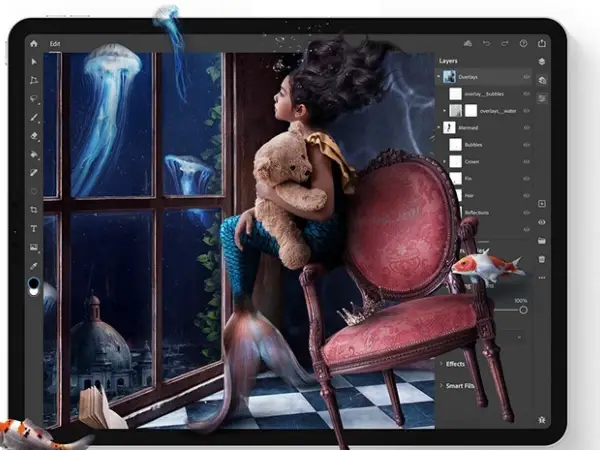Expand the Smart Filters section
Screen dimensions: 600x450
click(x=441, y=385)
